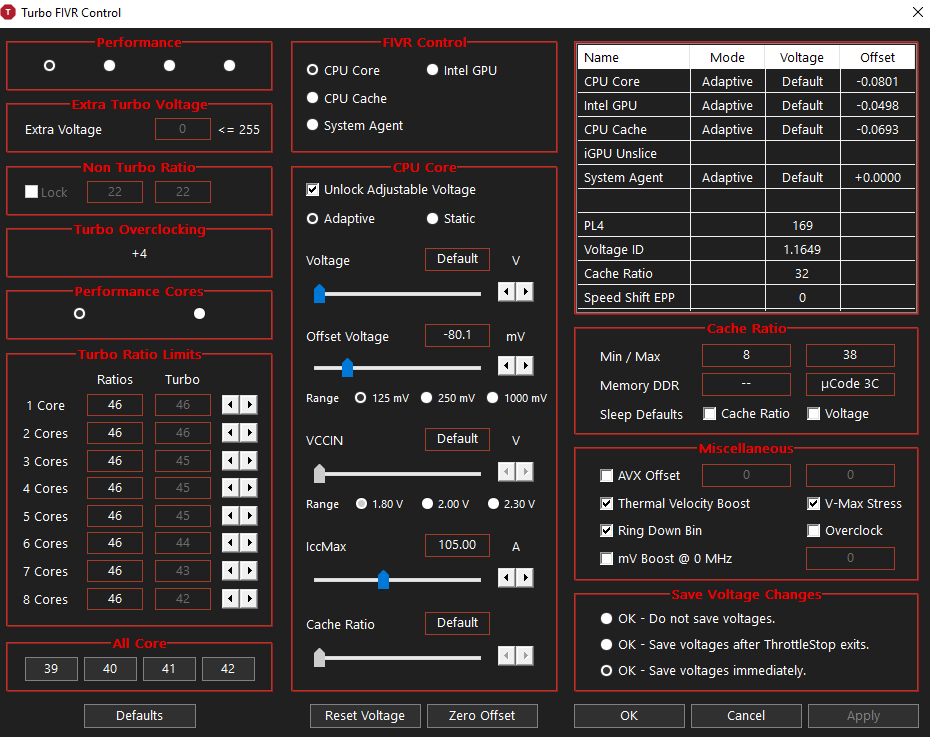Click the Voltage slider handle
The width and height of the screenshot is (930, 737).
tap(320, 293)
